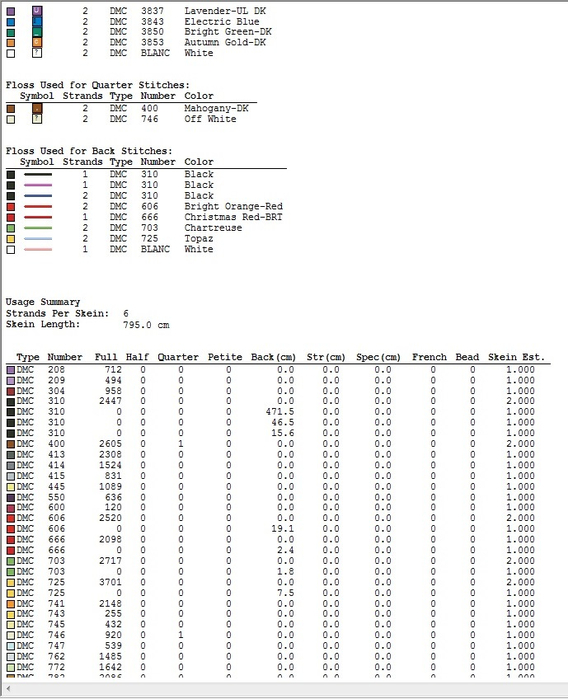Click the 'Floss Used for Back Stitches:' heading
568x699 pixels.
click(x=89, y=151)
